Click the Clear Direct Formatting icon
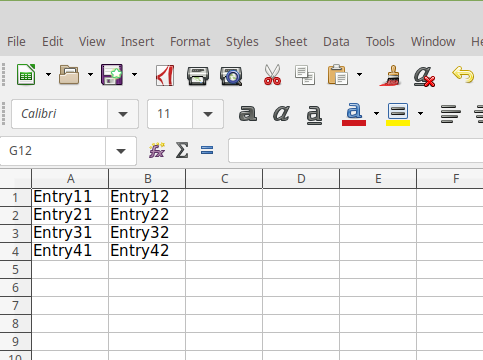This screenshot has width=483, height=360. point(424,76)
